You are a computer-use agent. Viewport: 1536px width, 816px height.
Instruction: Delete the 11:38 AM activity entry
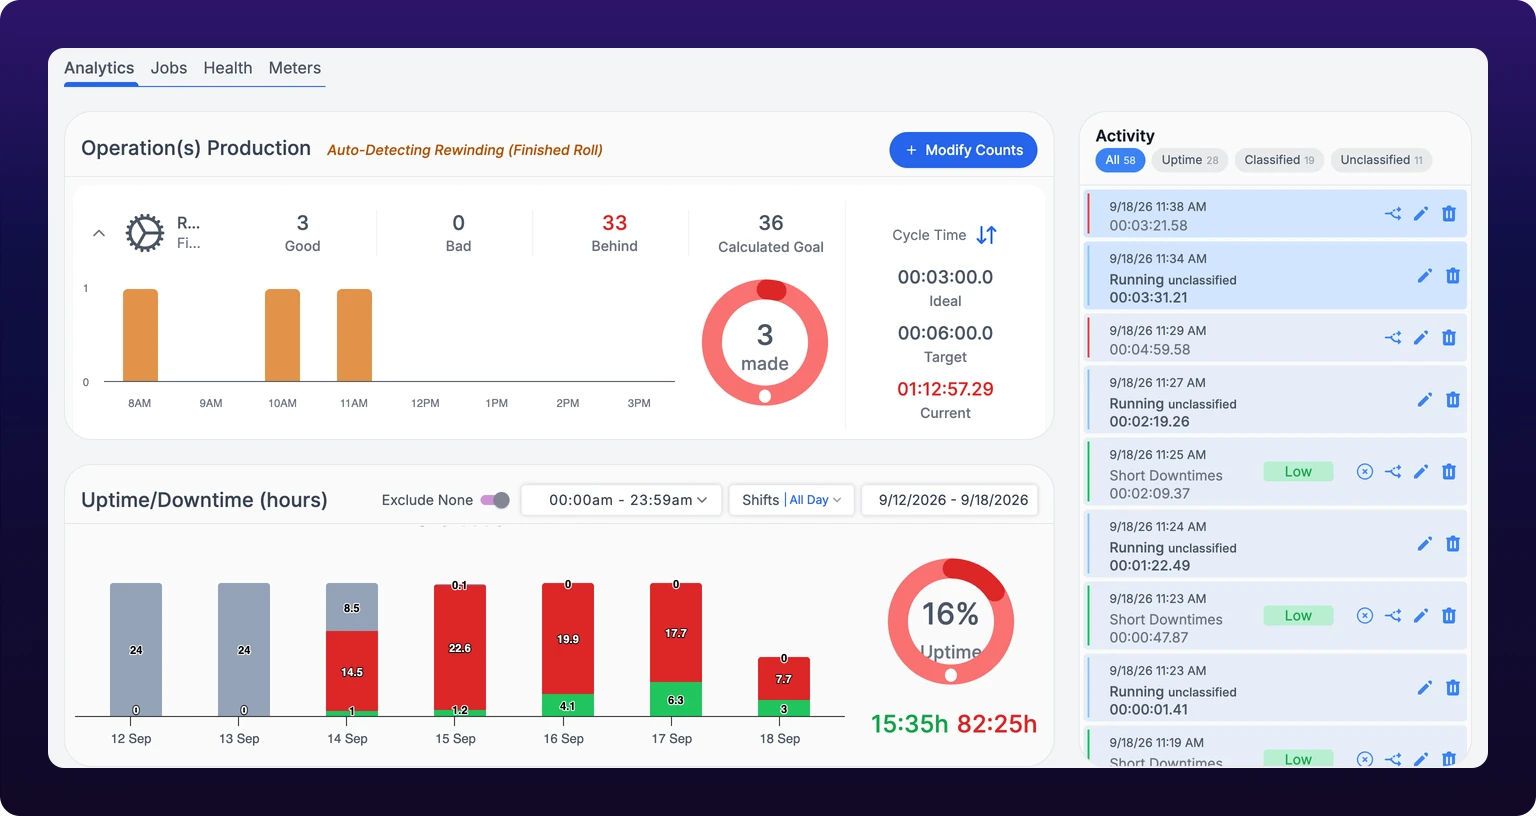(1449, 214)
